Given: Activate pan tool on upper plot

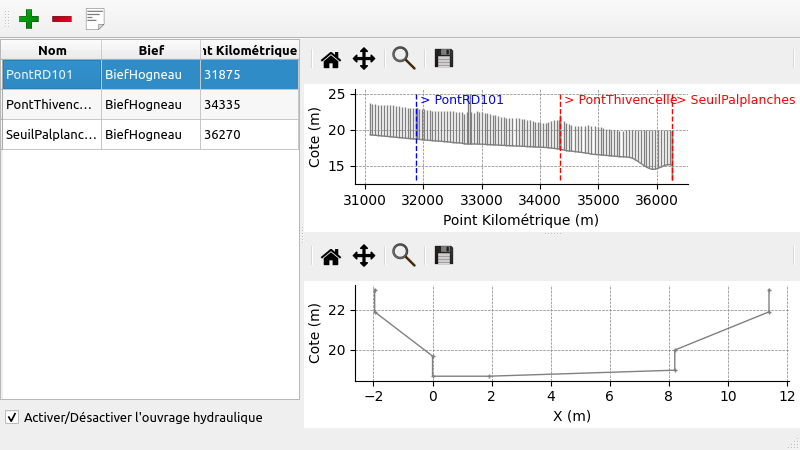Looking at the screenshot, I should pos(364,59).
